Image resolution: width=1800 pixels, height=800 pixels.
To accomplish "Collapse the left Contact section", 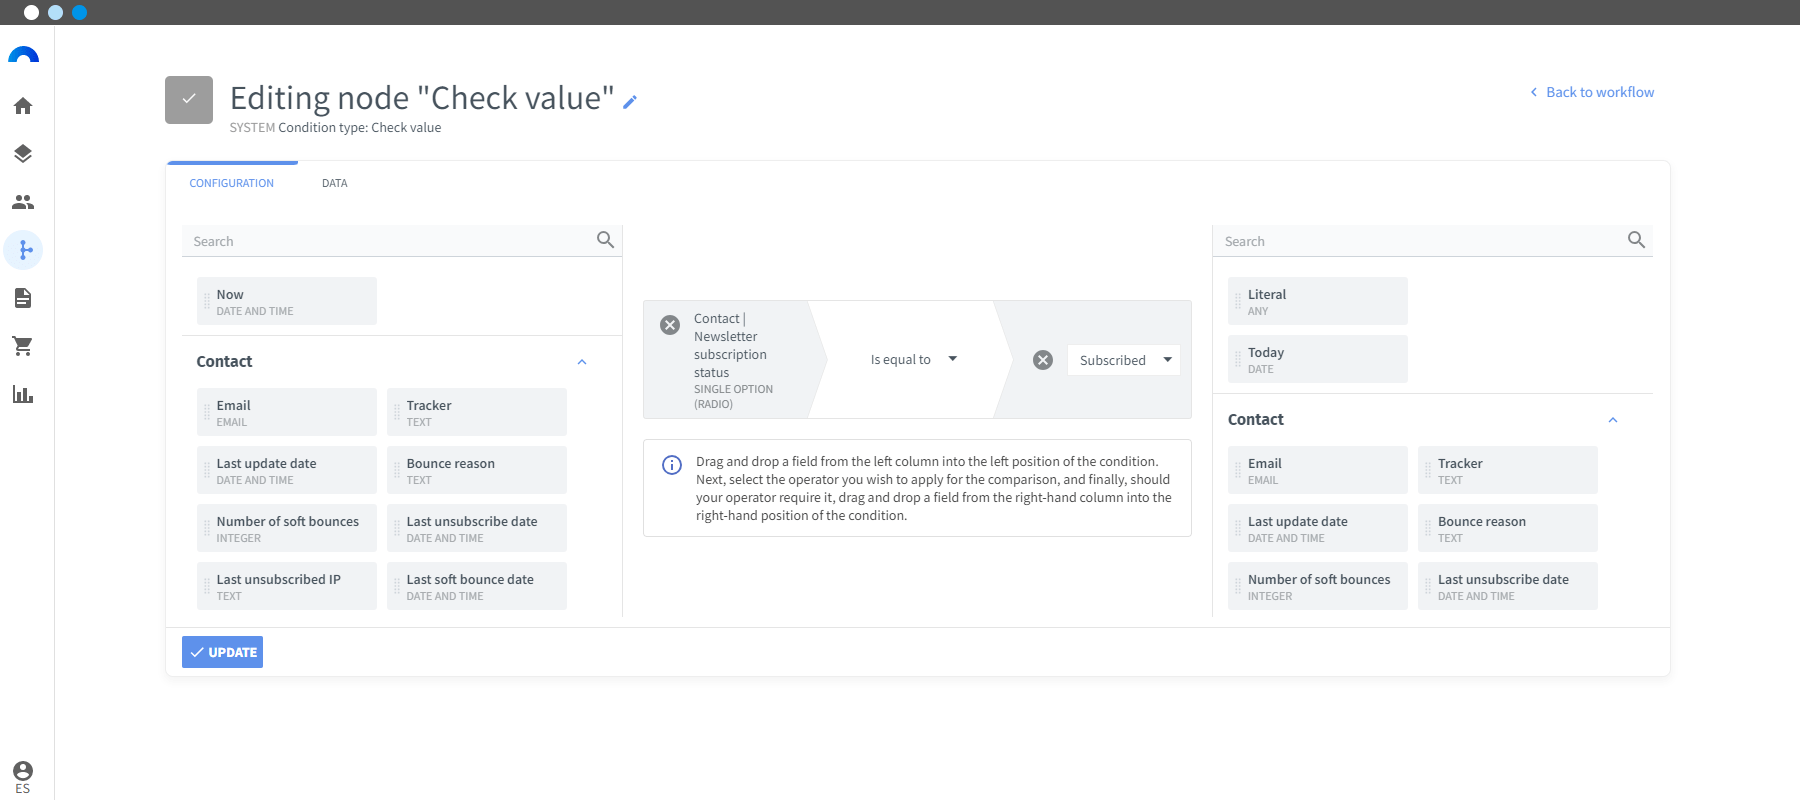I will point(582,362).
